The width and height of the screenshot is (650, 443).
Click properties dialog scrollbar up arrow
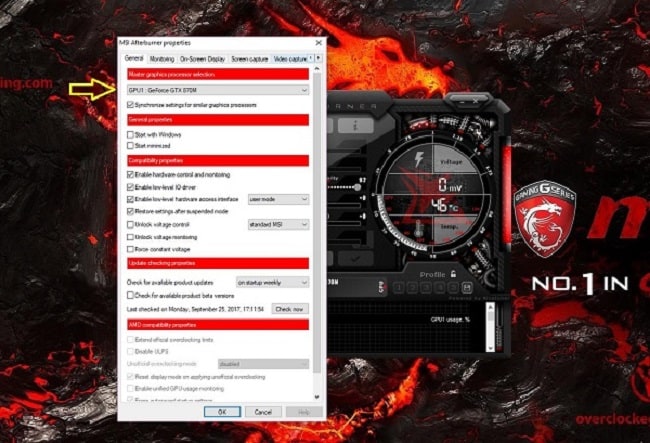(x=317, y=68)
